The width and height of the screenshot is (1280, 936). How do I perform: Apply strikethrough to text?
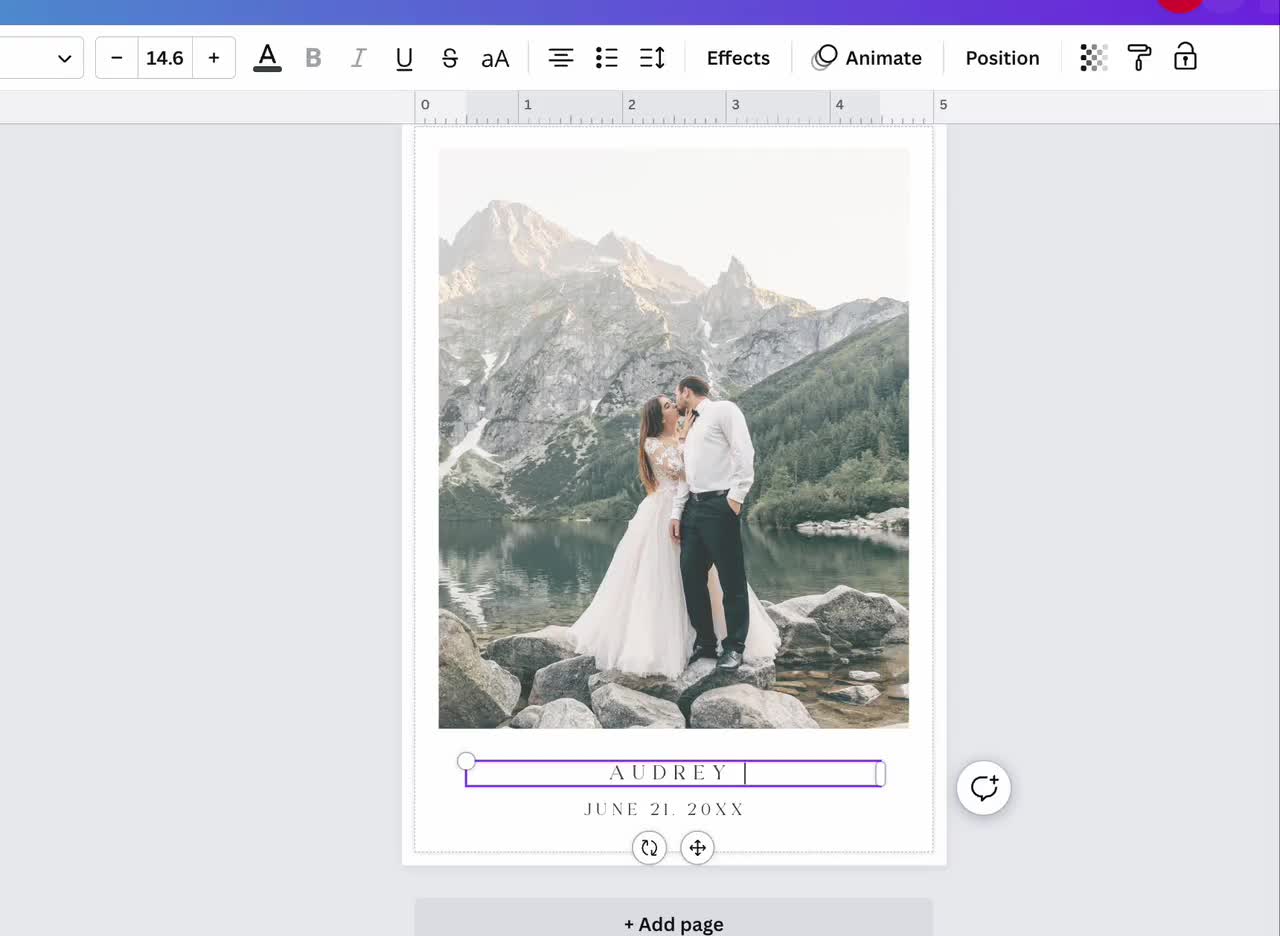point(450,58)
